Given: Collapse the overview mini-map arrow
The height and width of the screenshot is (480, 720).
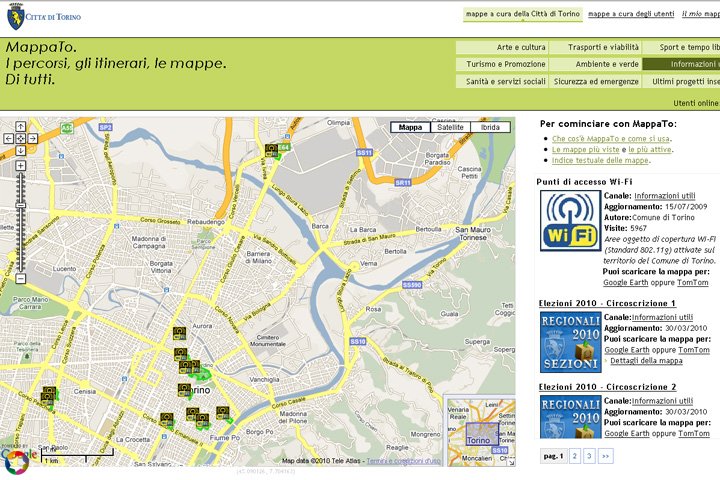Looking at the screenshot, I should coord(509,460).
